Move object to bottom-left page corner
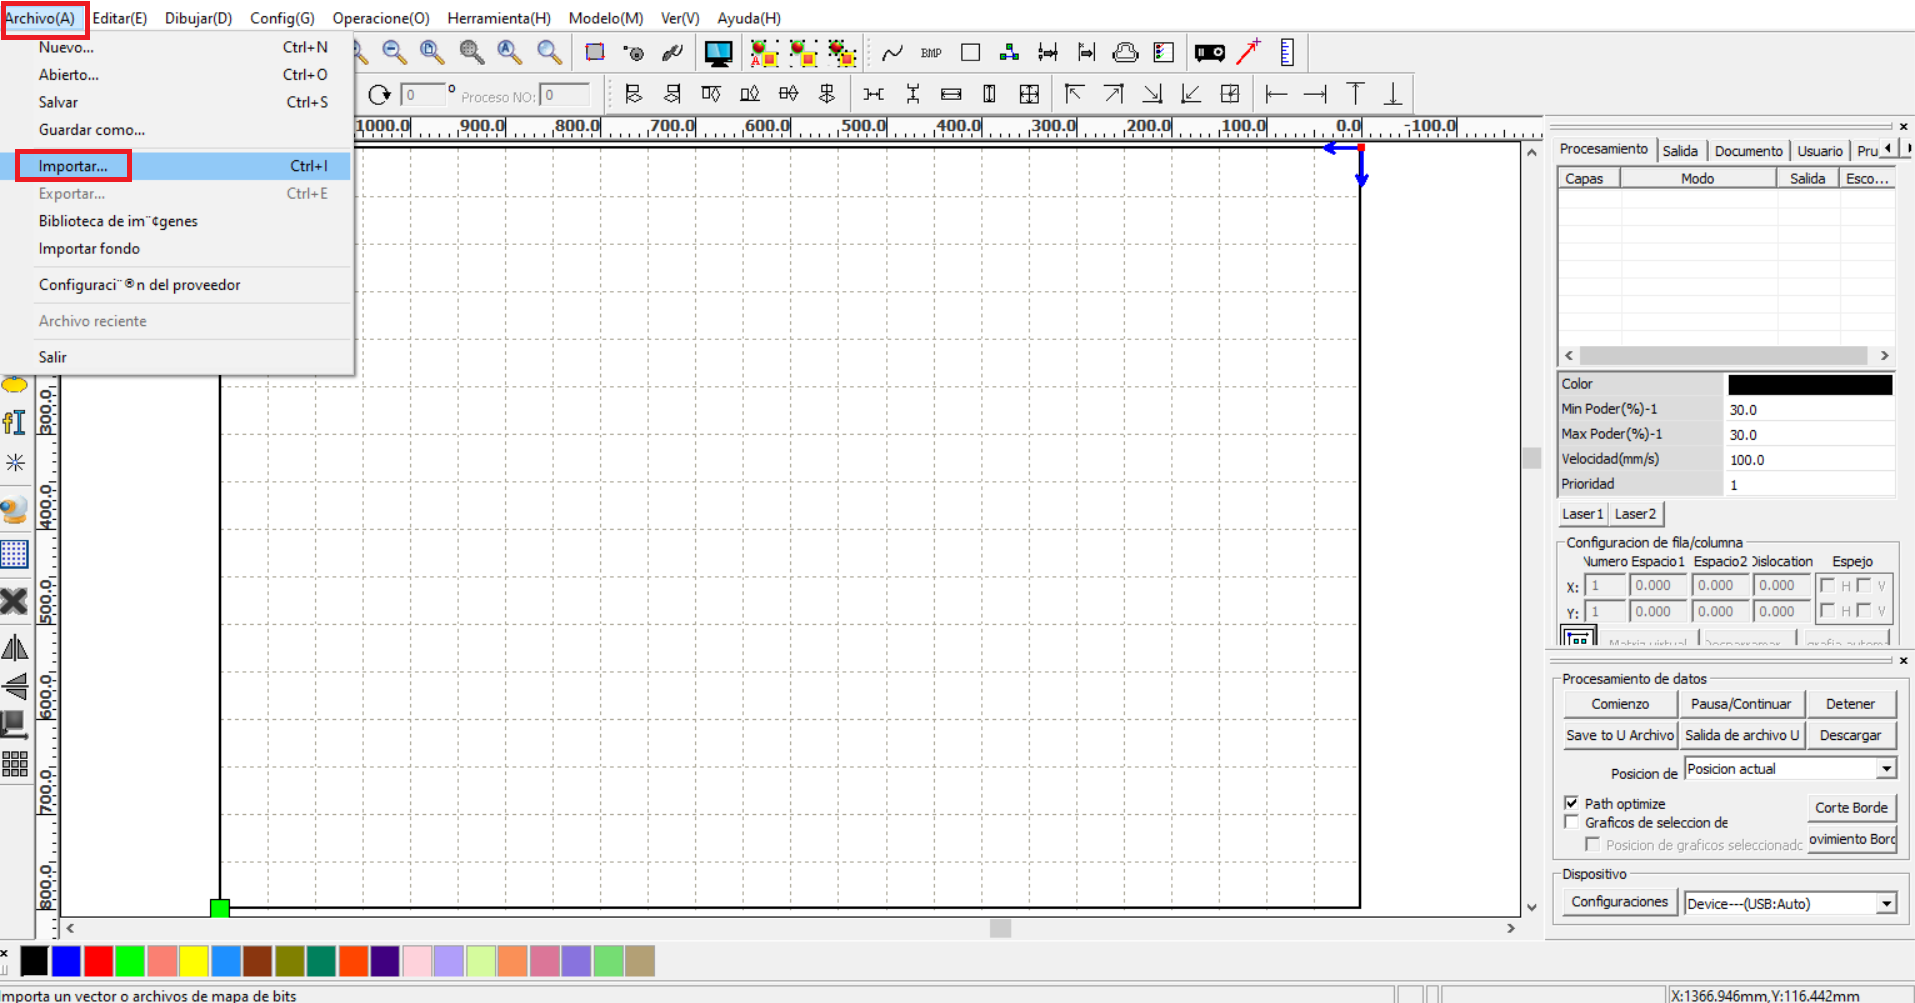 tap(1191, 94)
